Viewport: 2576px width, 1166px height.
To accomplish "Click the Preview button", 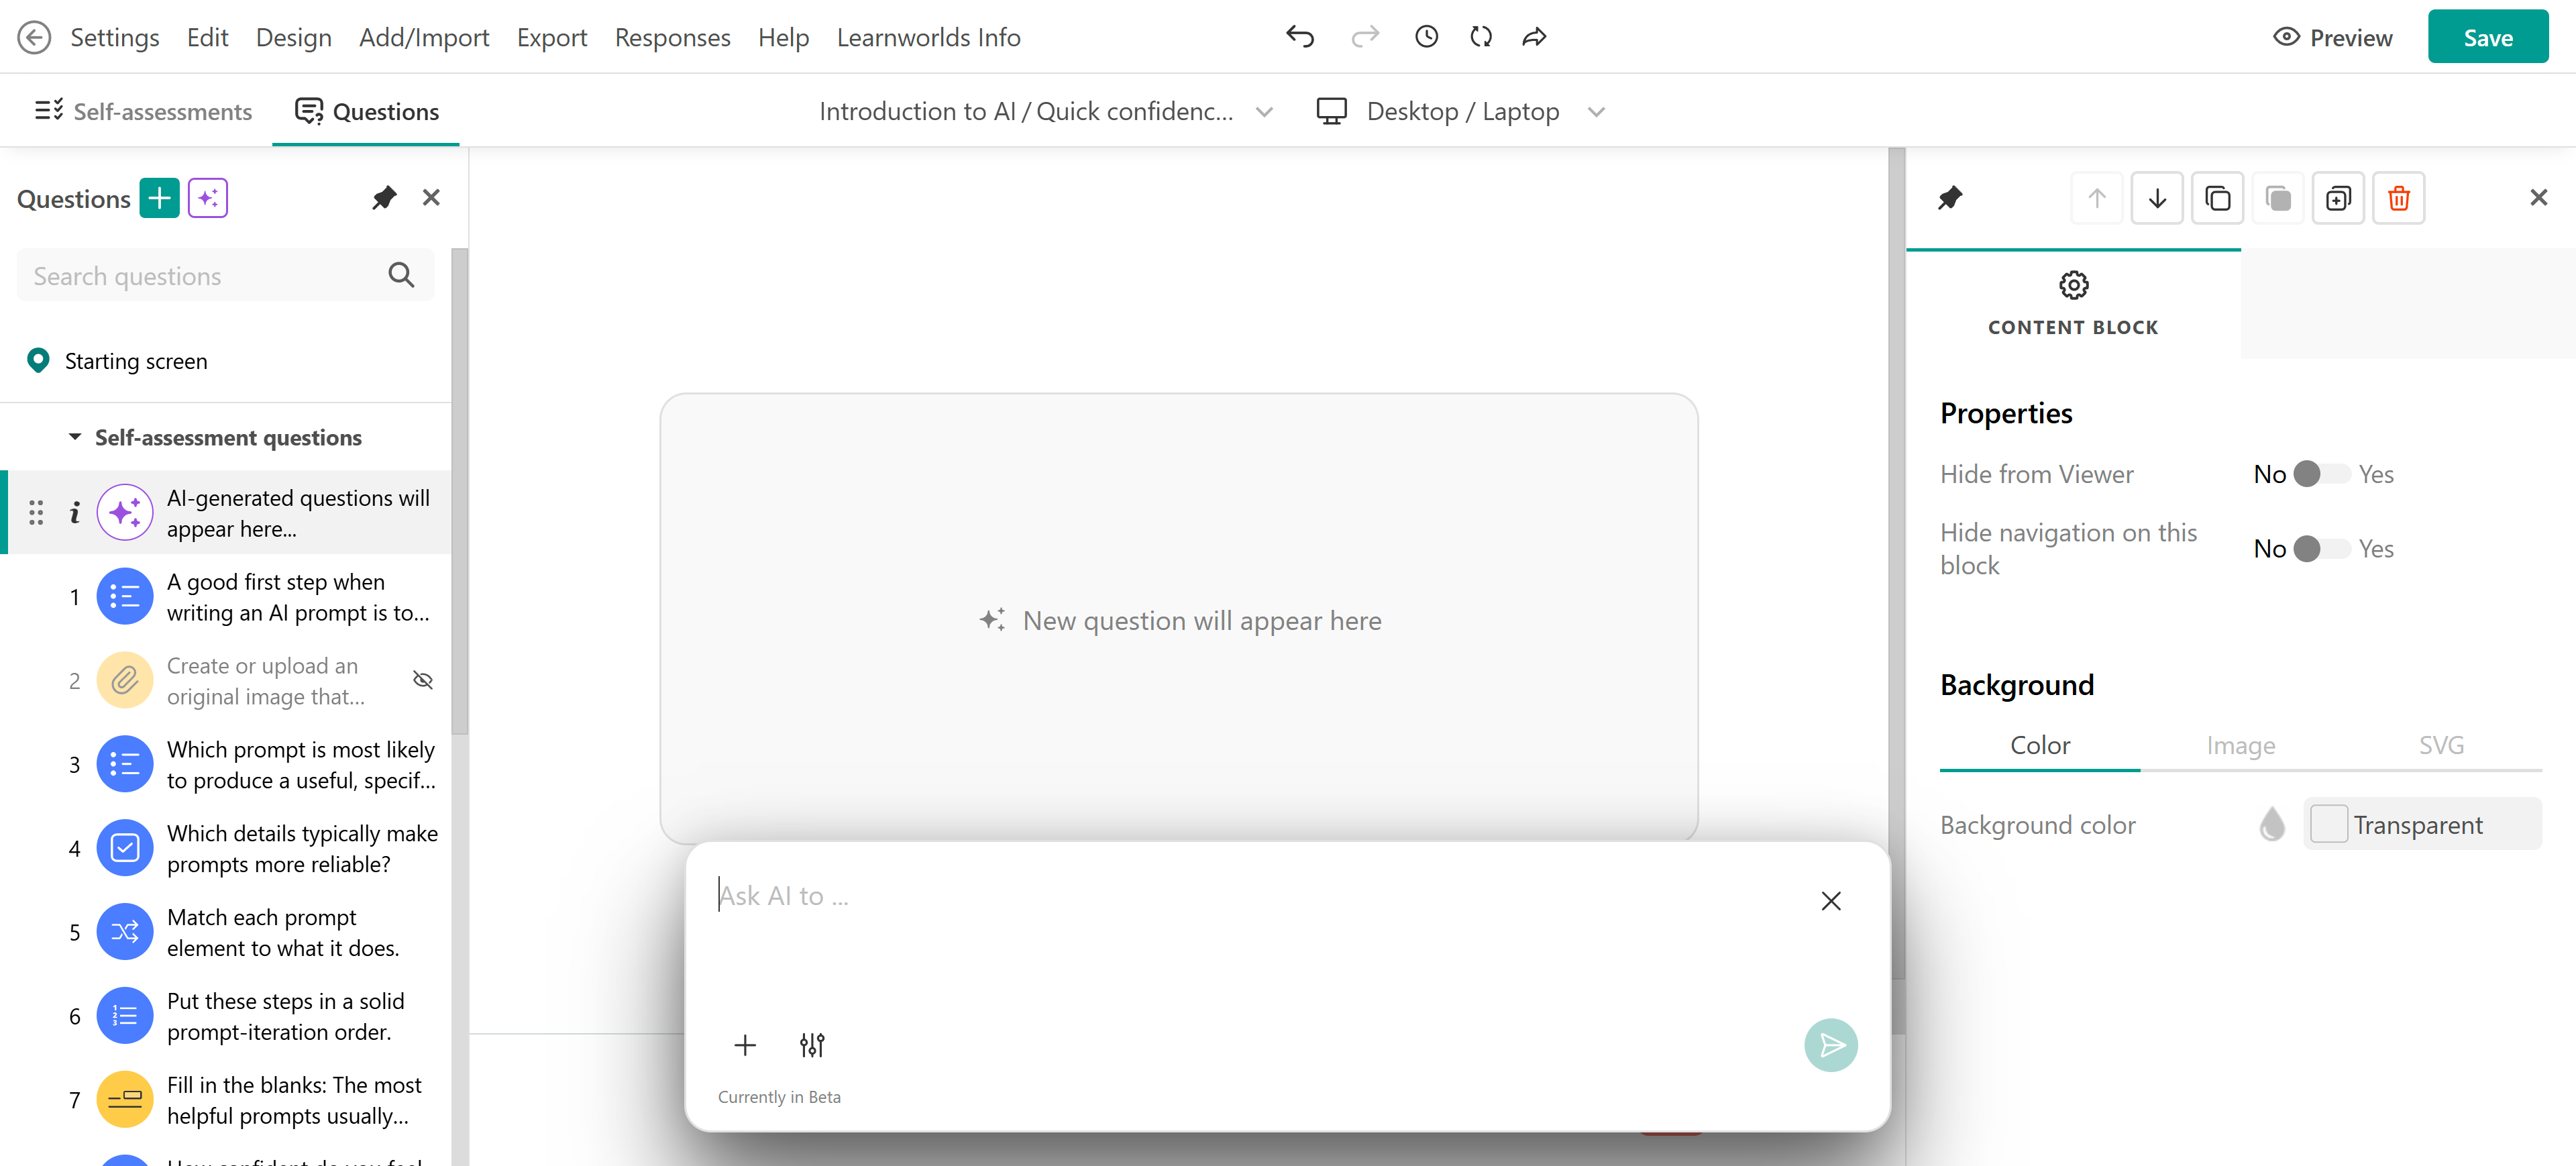I will (2333, 37).
